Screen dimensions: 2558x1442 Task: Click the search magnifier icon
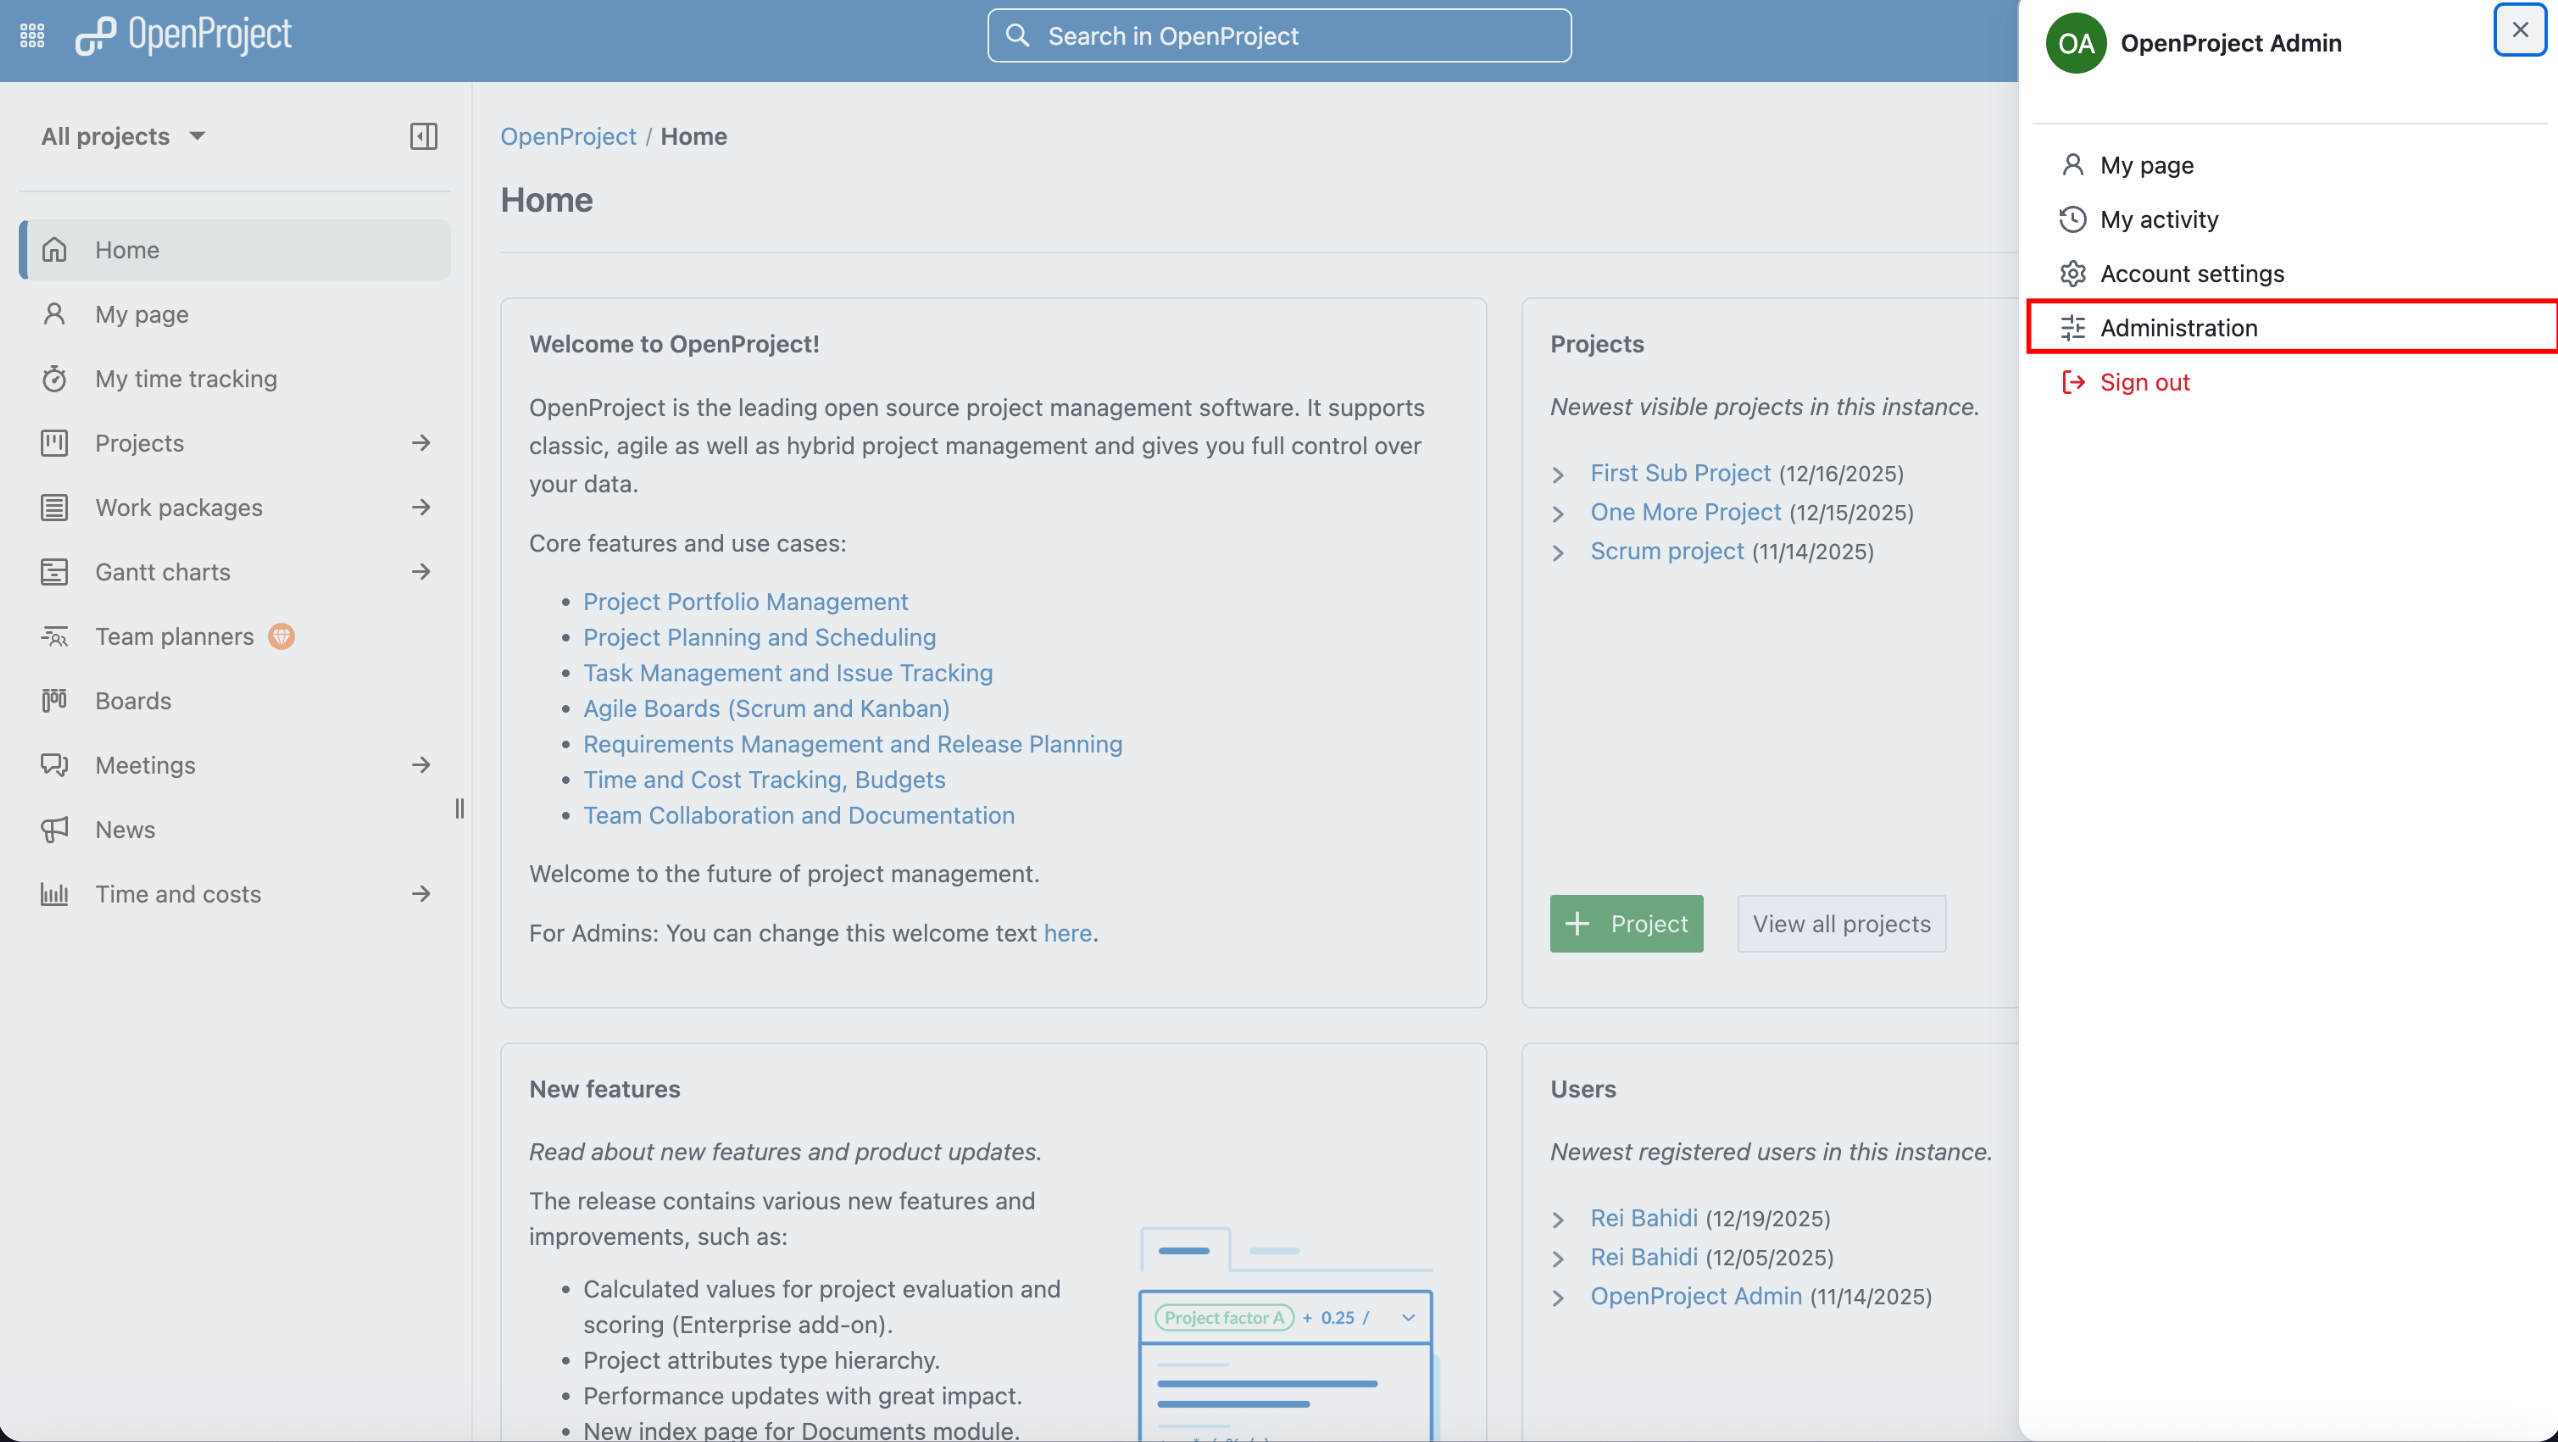[1017, 36]
